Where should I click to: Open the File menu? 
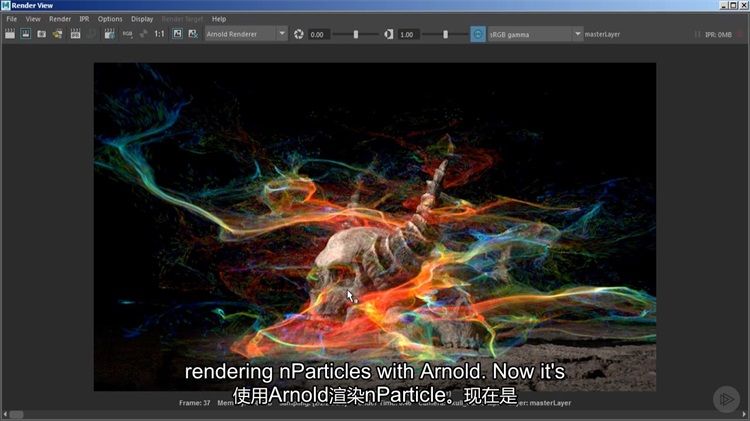11,19
